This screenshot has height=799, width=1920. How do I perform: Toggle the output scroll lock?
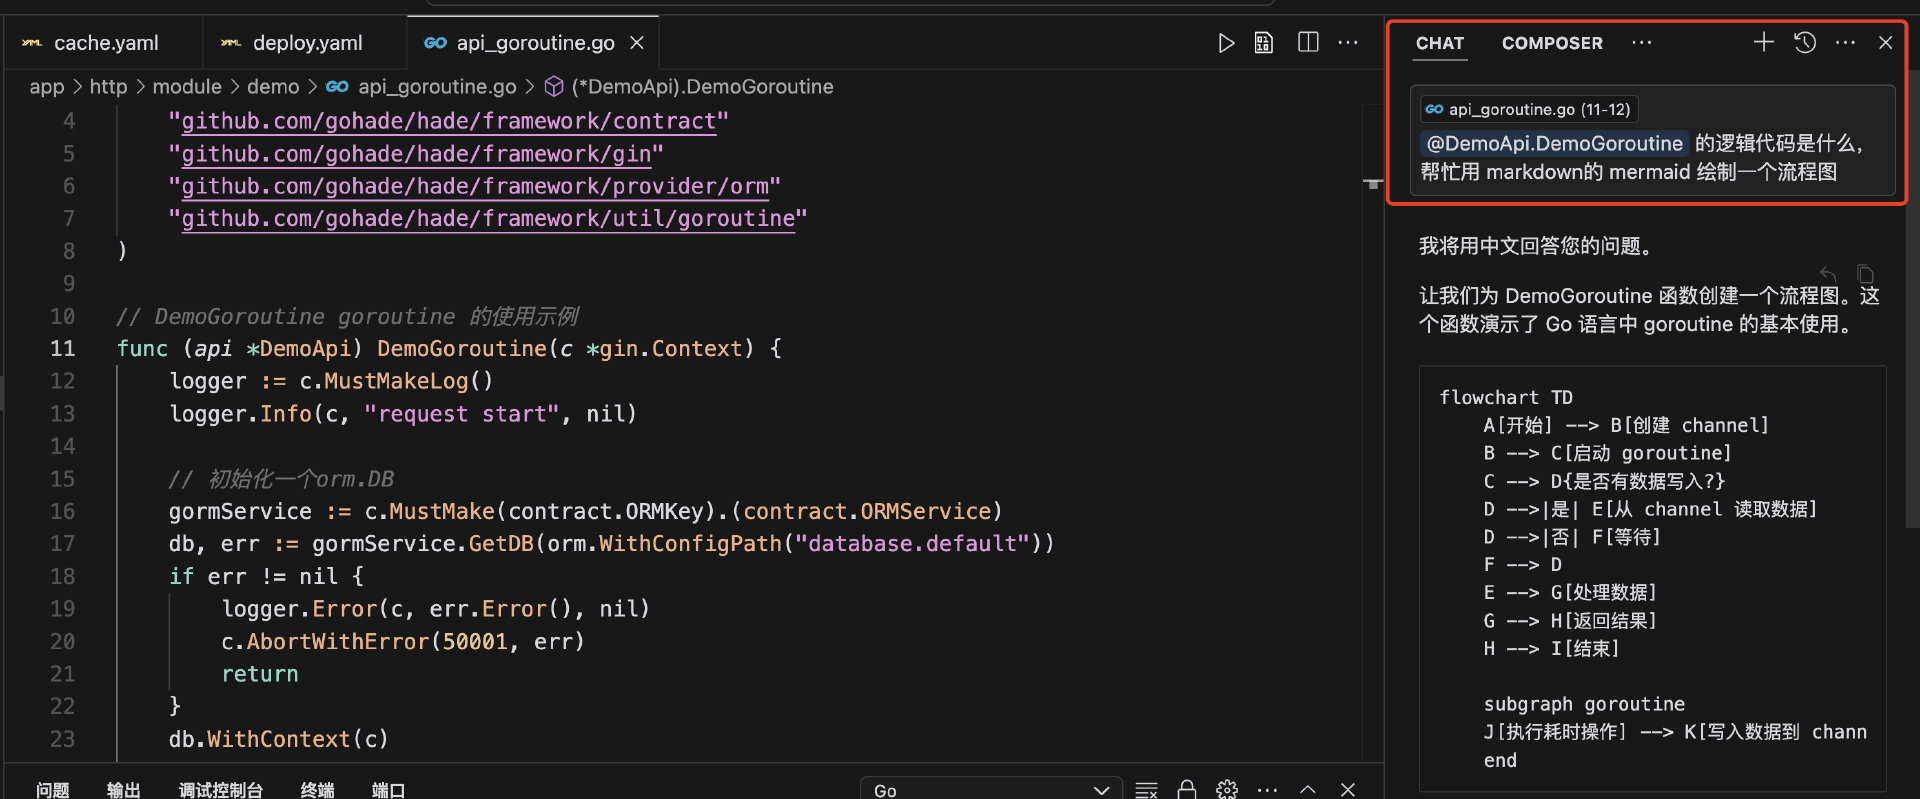1187,789
